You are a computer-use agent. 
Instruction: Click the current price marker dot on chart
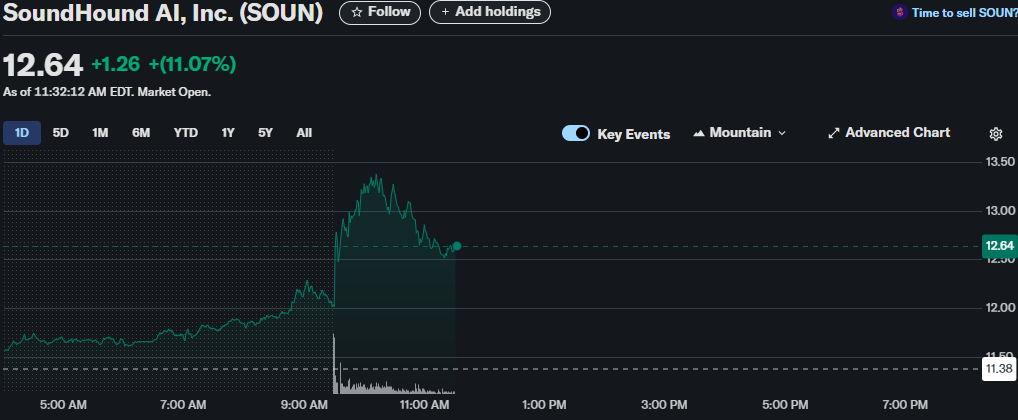click(x=457, y=246)
